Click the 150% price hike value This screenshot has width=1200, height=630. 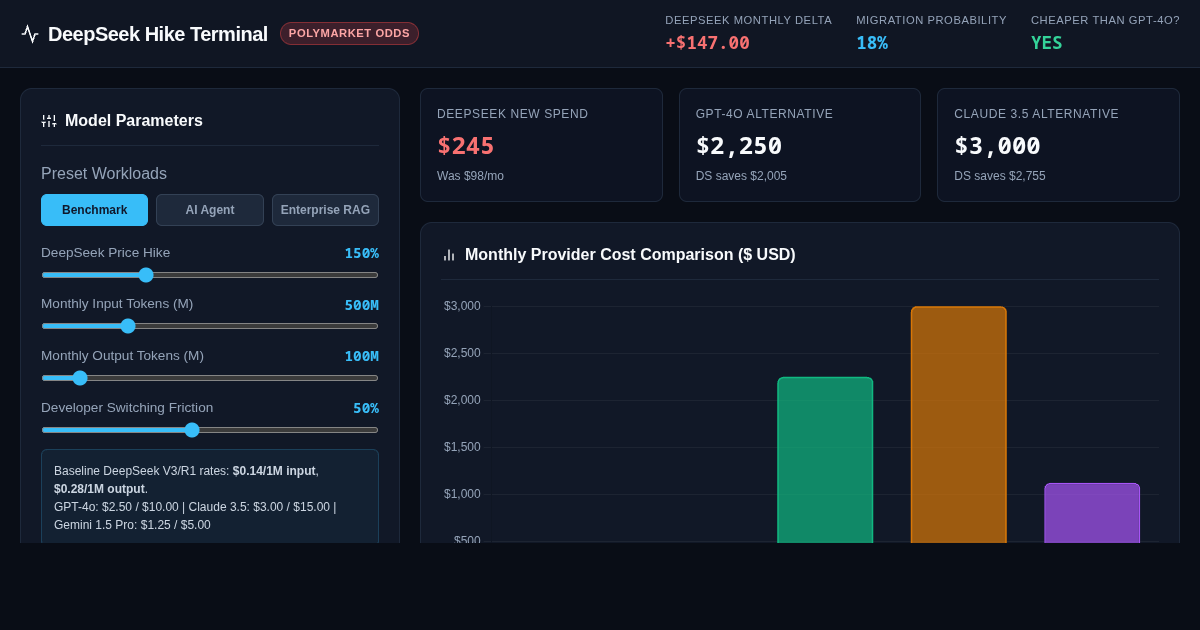click(x=362, y=253)
